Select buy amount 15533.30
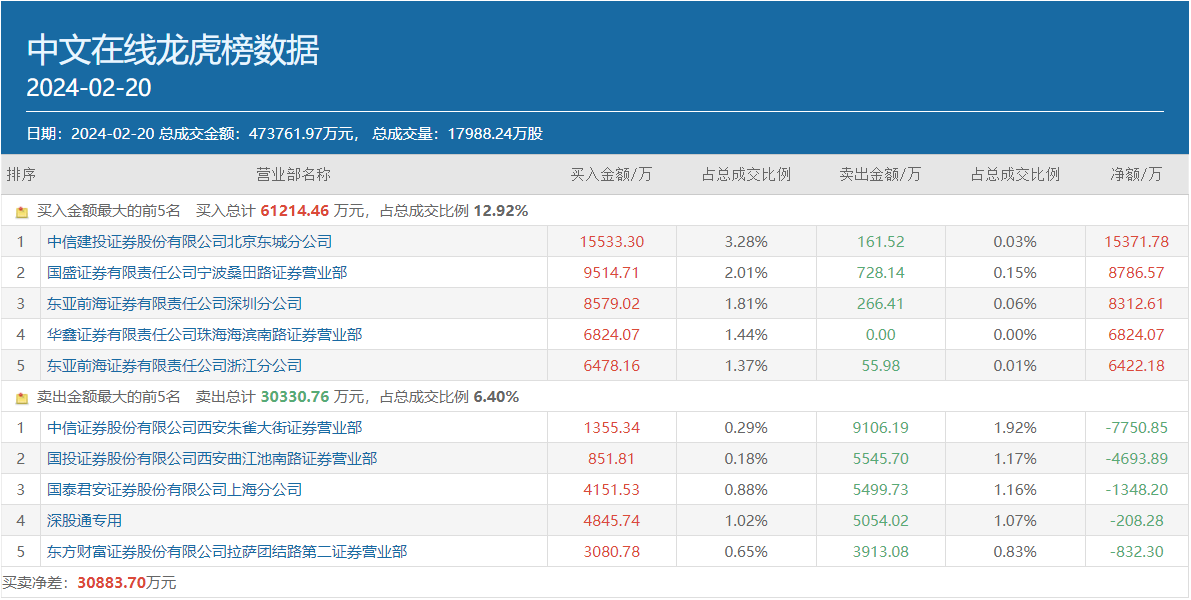The width and height of the screenshot is (1191, 600). tap(611, 242)
